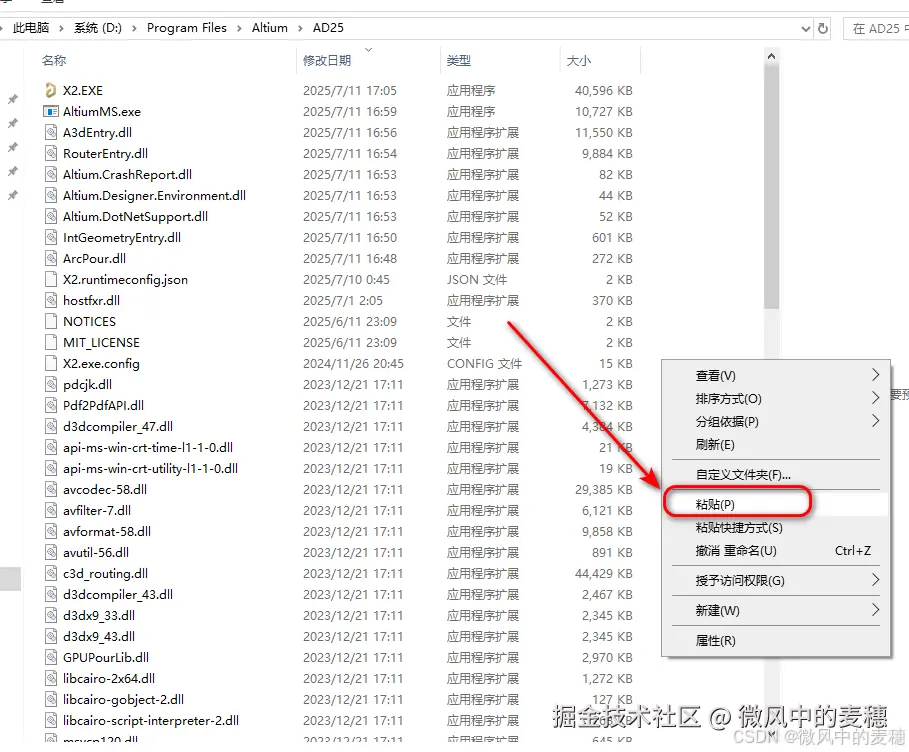This screenshot has height=752, width=909.
Task: Select the d3dcompiler_43.dll file name
Action: (x=118, y=594)
